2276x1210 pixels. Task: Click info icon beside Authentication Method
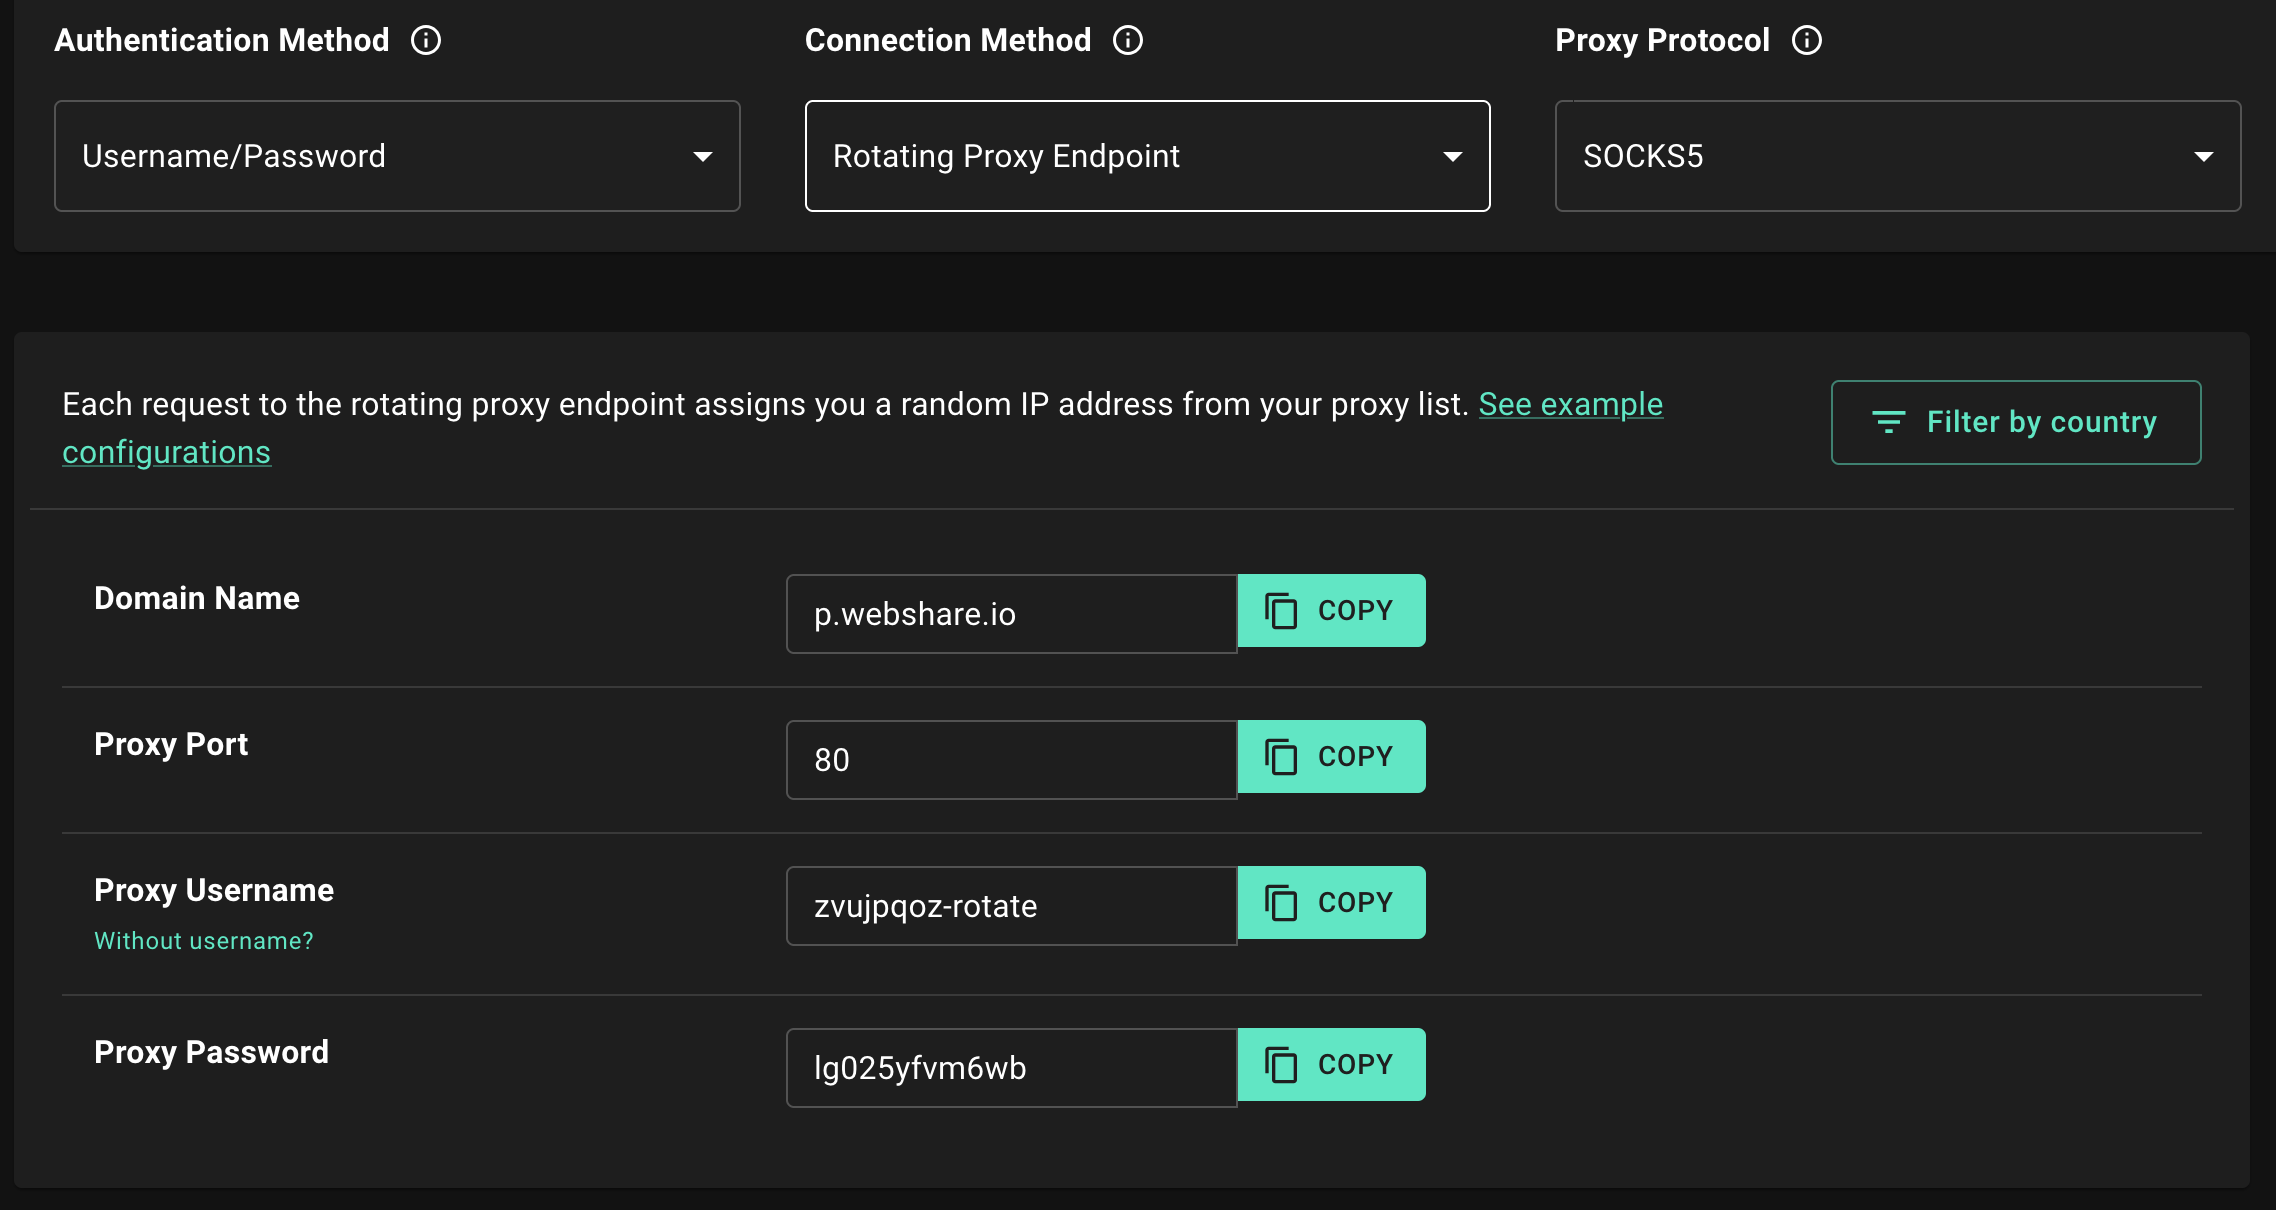pyautogui.click(x=426, y=40)
